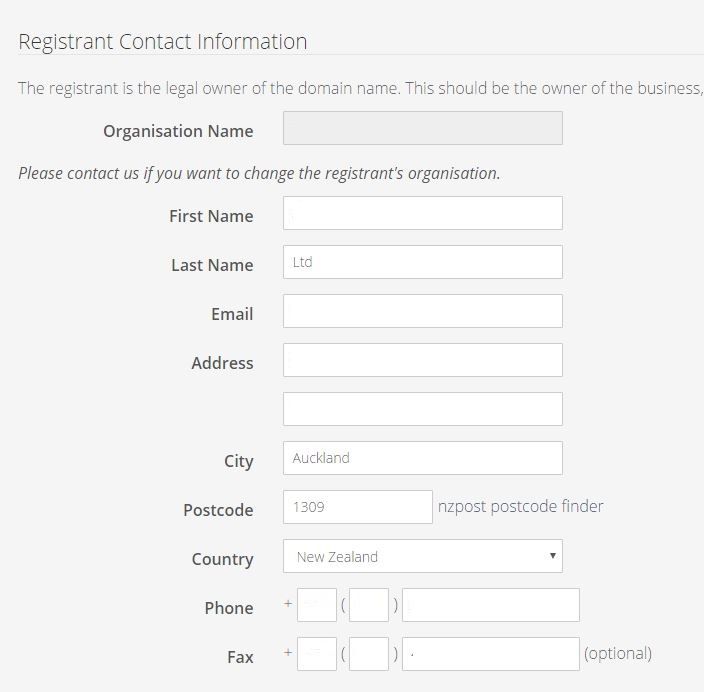Click the disabled Organisation Name field
Viewport: 704px width, 692px height.
click(422, 128)
